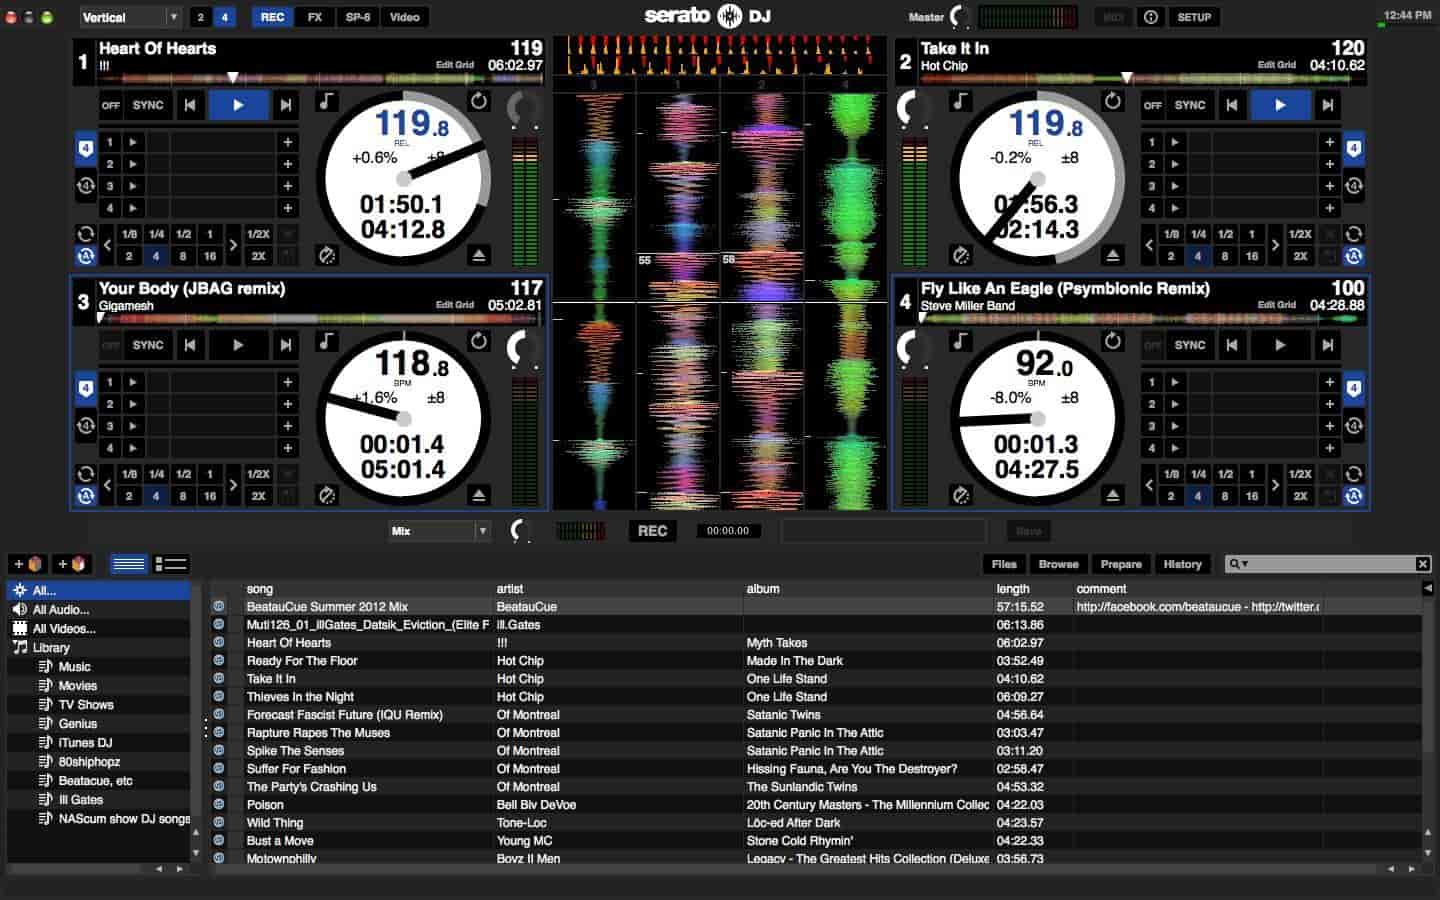Click Edit Grid on deck 1

click(x=453, y=64)
